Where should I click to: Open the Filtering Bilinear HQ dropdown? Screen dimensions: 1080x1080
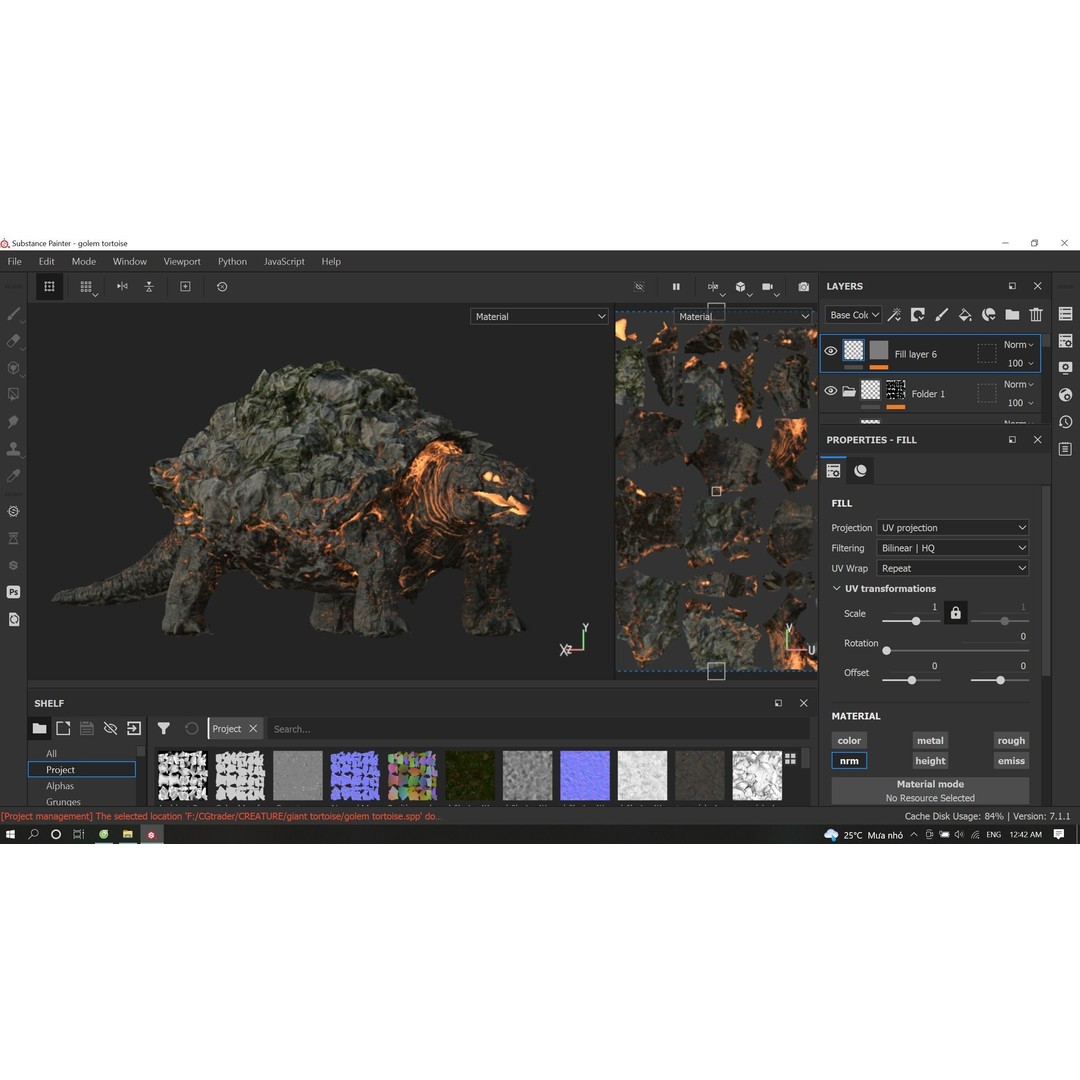point(953,548)
